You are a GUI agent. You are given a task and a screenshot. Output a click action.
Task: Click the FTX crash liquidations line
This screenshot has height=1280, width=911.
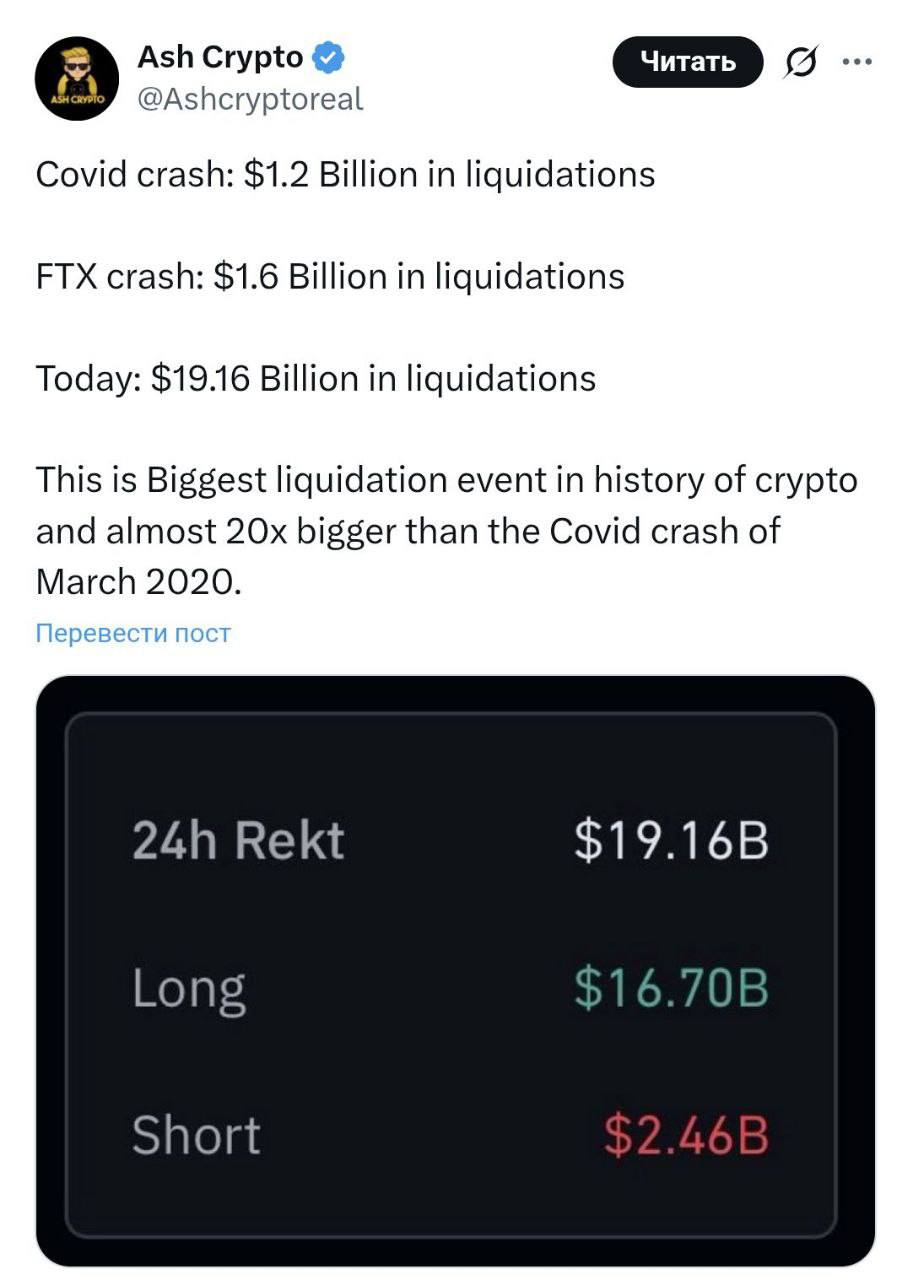coord(330,276)
